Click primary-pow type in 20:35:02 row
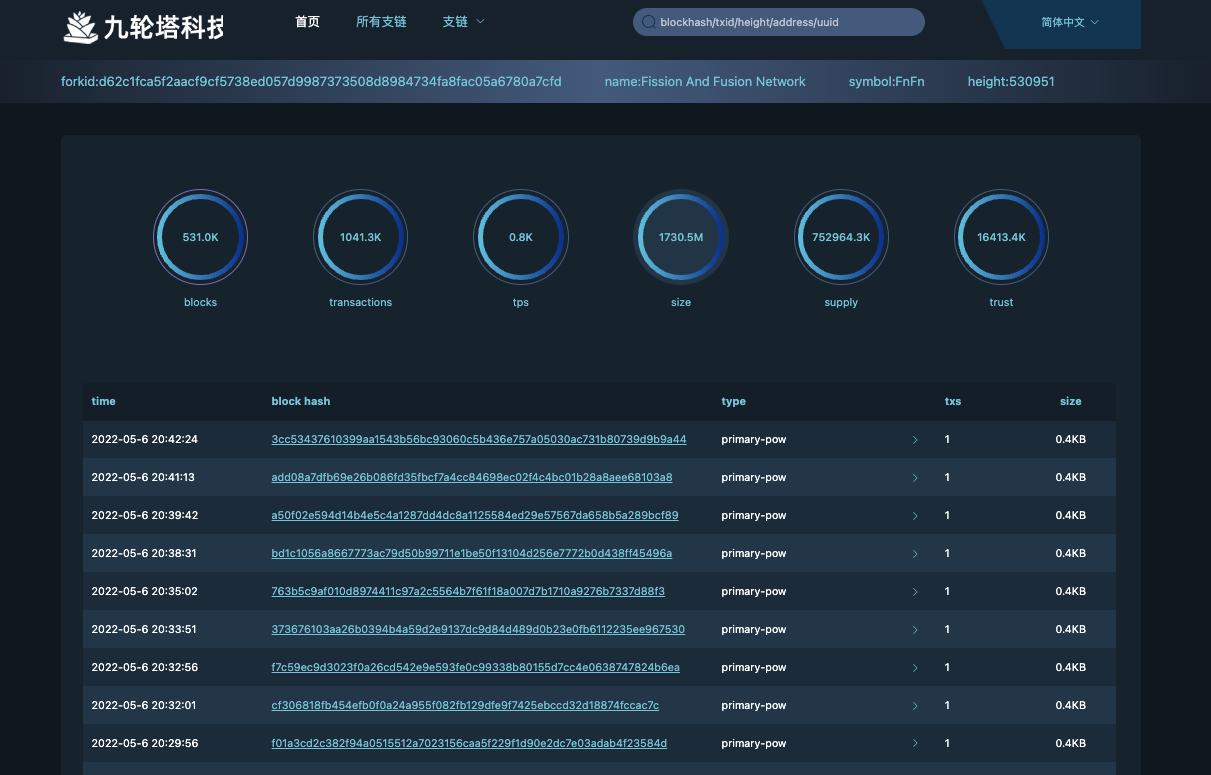 point(754,592)
